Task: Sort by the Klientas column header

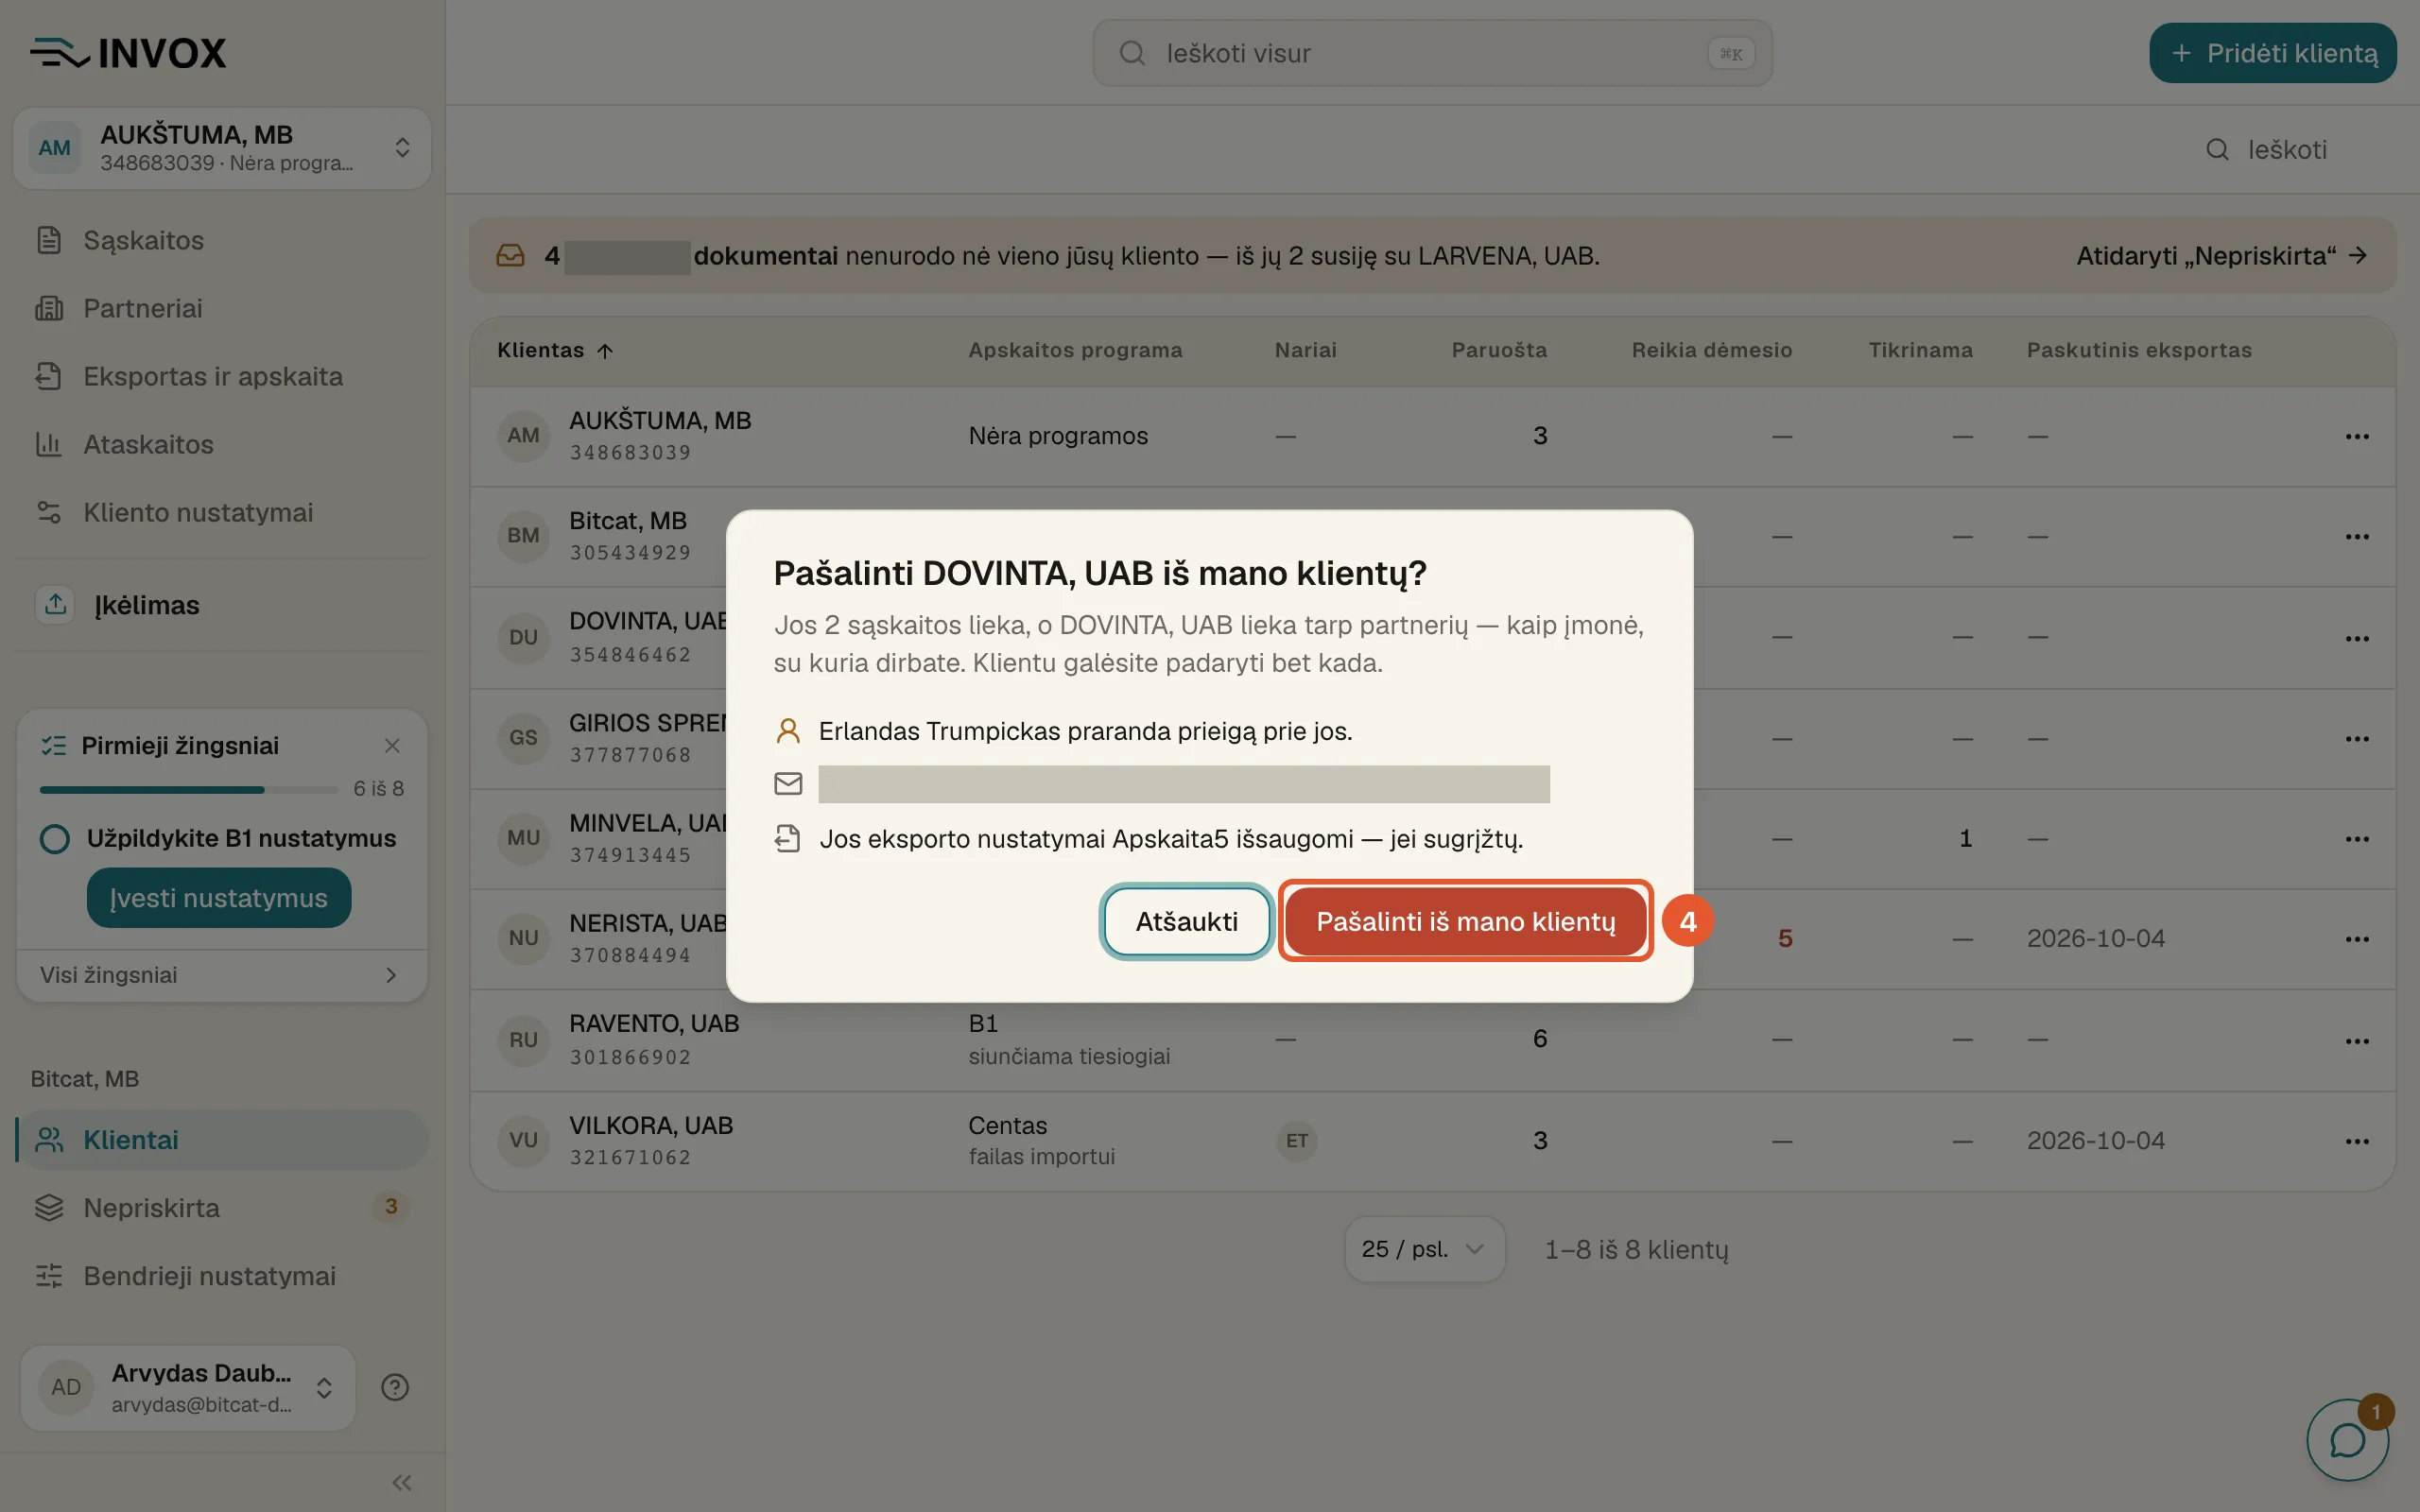Action: click(555, 350)
